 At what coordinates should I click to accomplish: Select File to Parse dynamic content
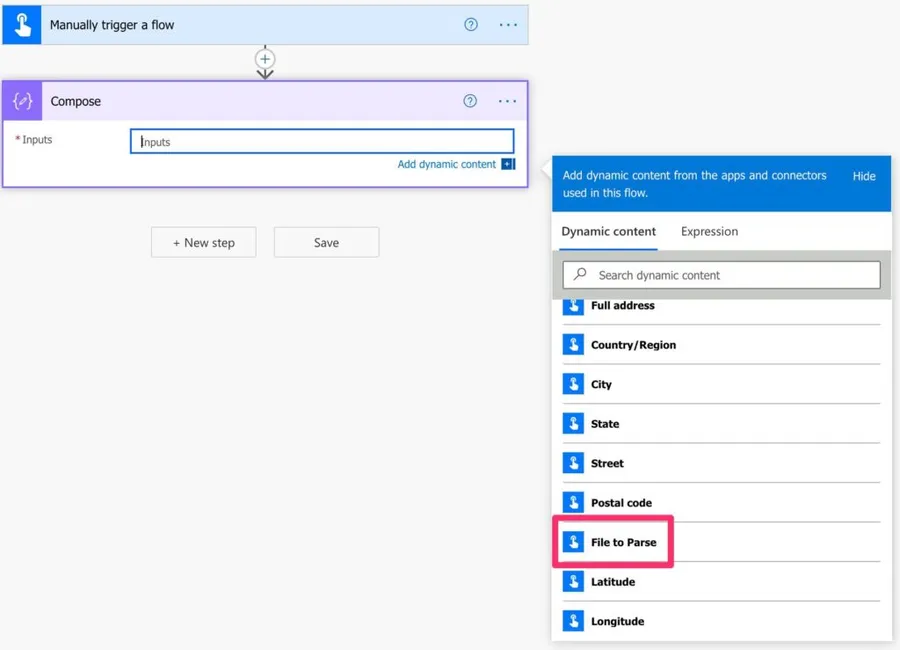[x=623, y=542]
